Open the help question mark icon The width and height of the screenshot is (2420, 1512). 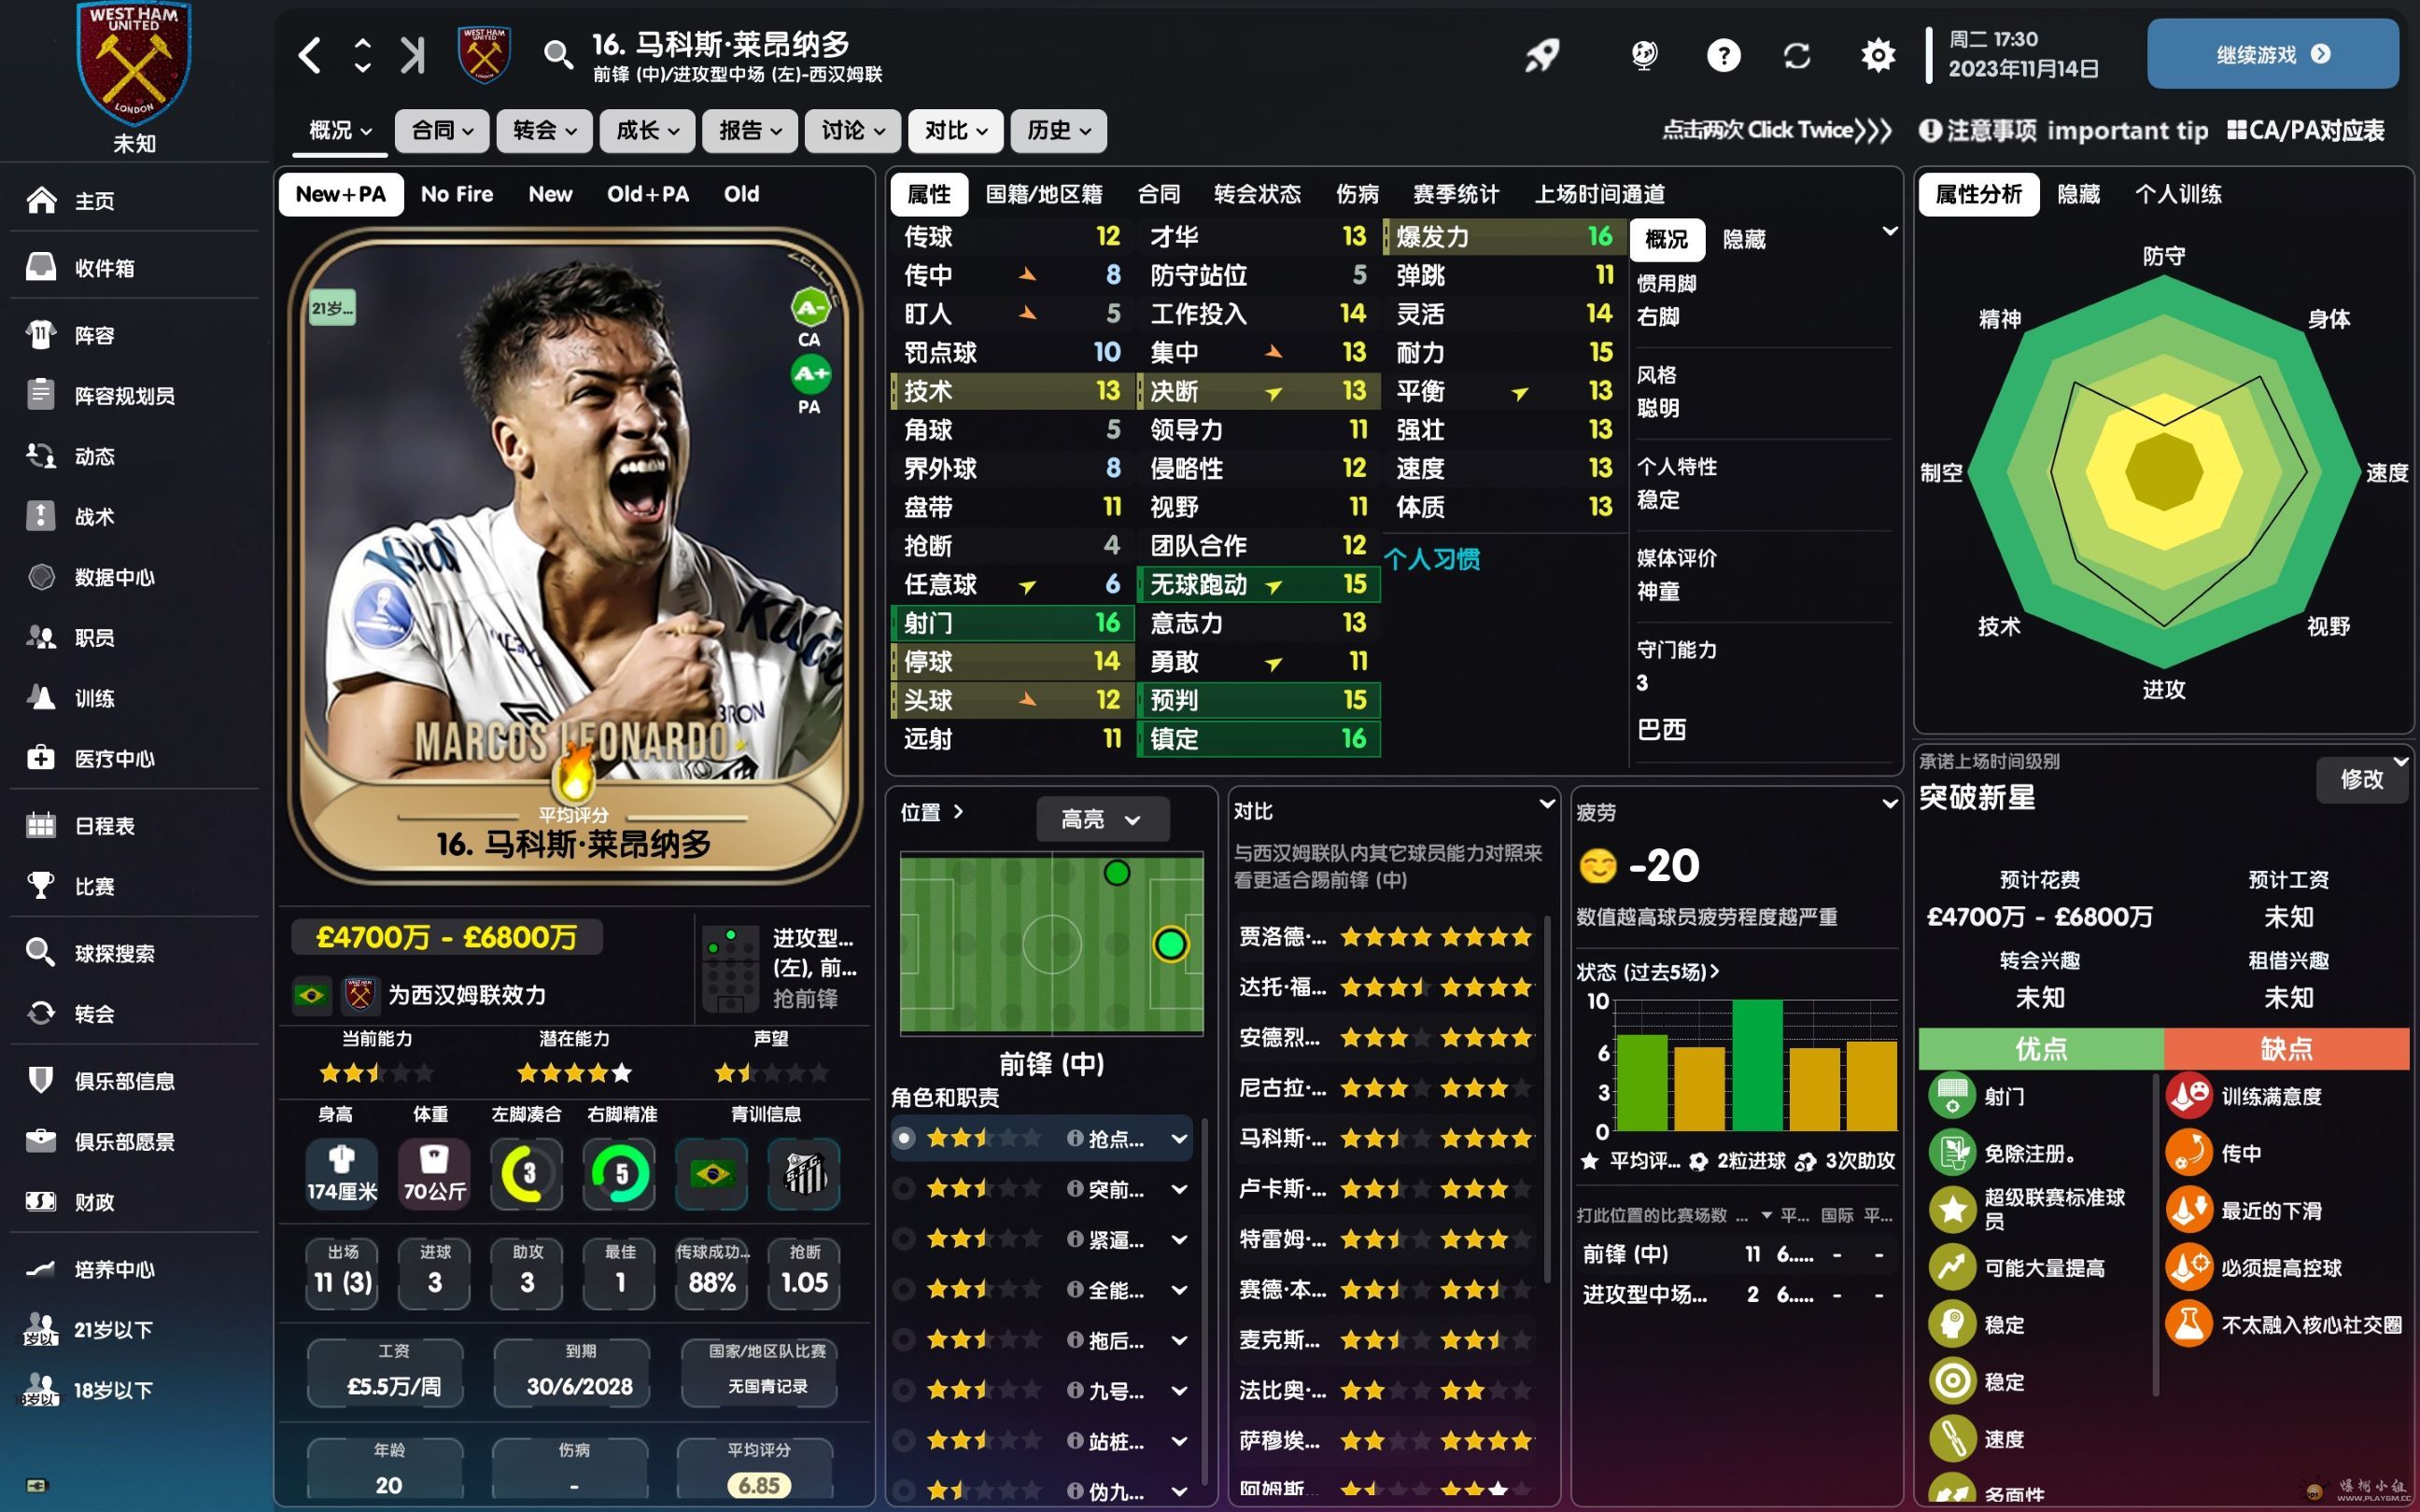point(1723,55)
